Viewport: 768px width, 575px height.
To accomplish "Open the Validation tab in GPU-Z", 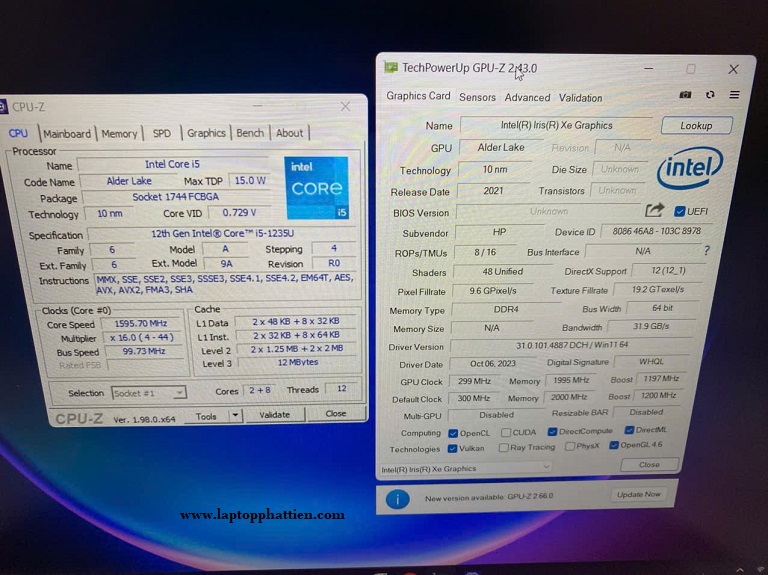I will (x=580, y=97).
